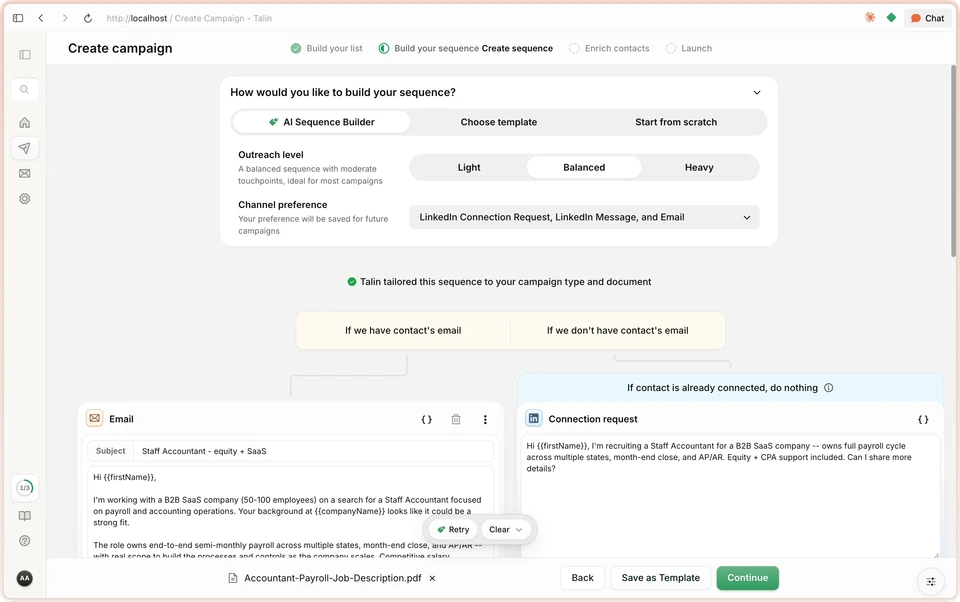
Task: Open the help question mark icon
Action: tap(24, 541)
